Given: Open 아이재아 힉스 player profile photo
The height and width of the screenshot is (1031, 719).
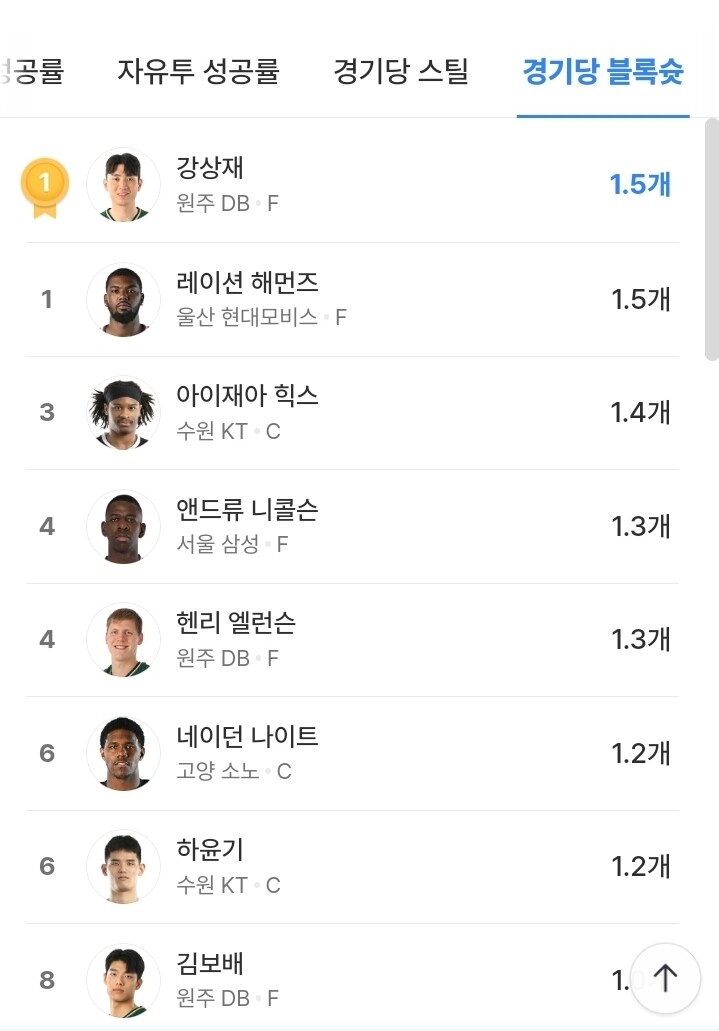Looking at the screenshot, I should (123, 412).
